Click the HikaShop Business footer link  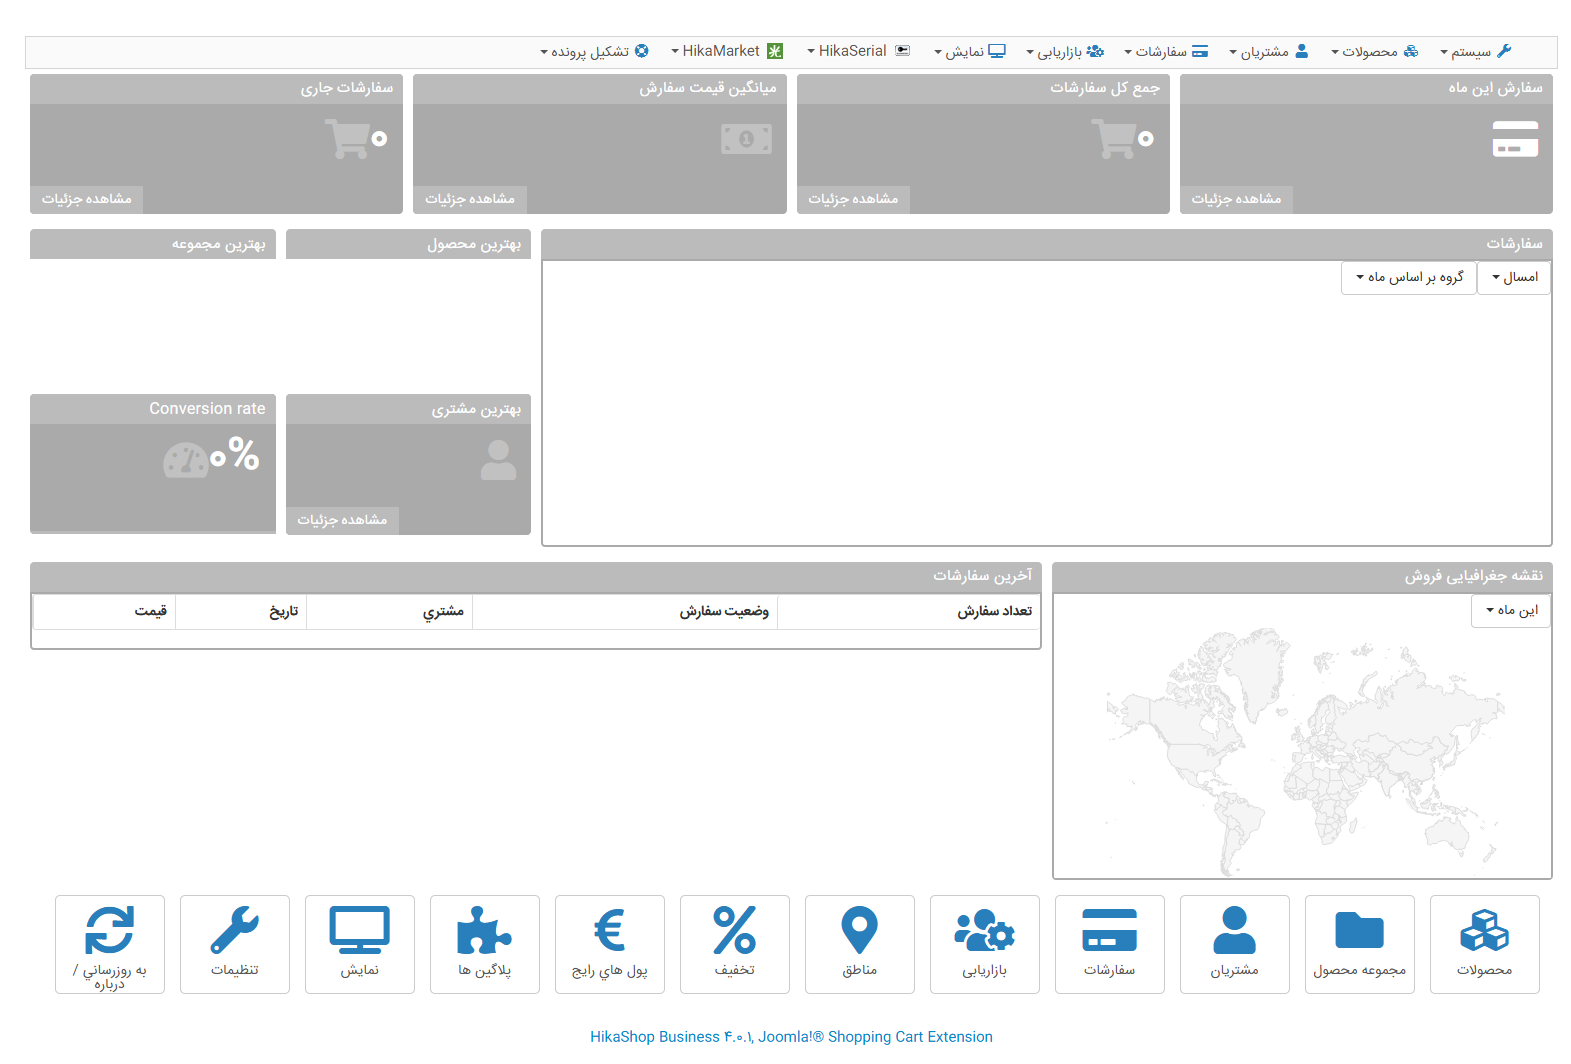pos(791,1037)
